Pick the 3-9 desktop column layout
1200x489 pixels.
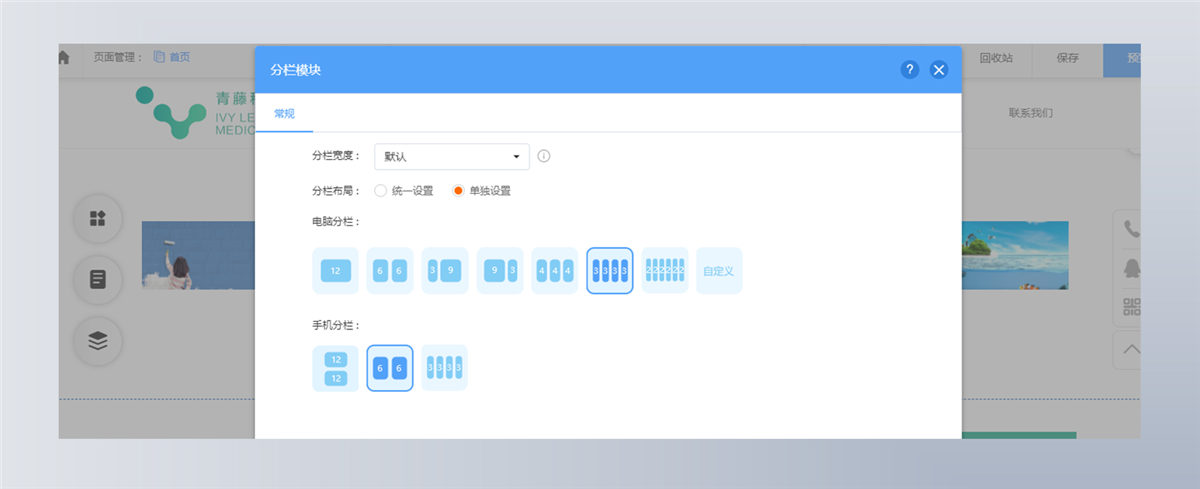point(445,270)
